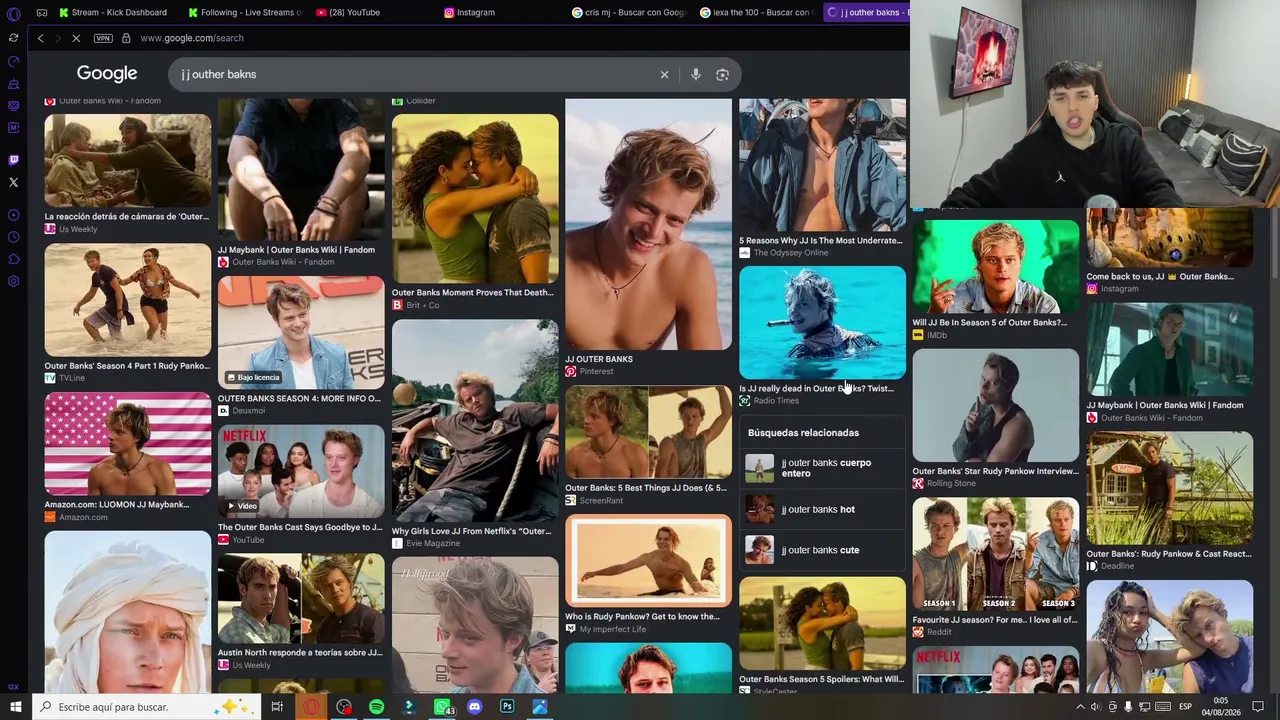
Task: Open Twitch from the Opera sidebar
Action: click(13, 160)
